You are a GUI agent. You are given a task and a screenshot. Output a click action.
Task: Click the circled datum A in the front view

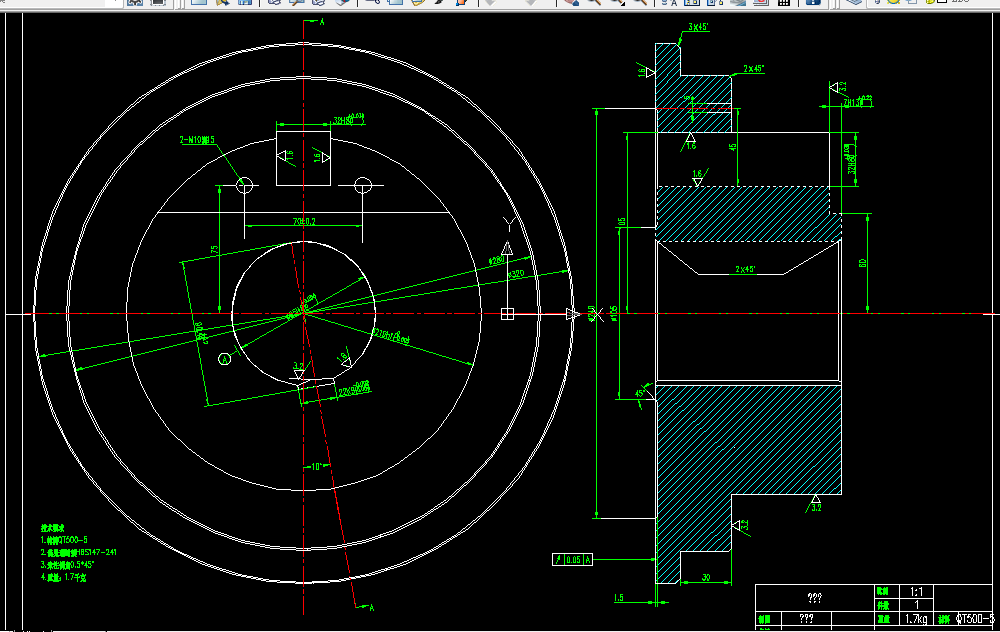pyautogui.click(x=224, y=360)
